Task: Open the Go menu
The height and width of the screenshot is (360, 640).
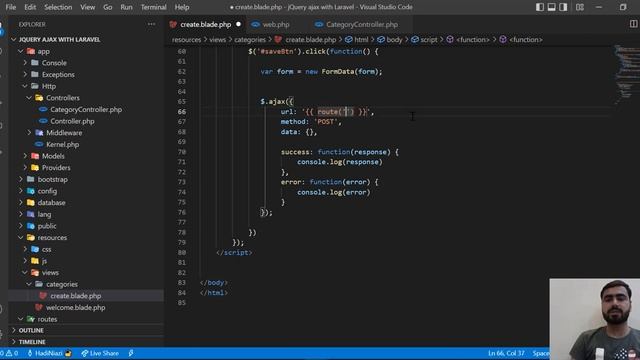Action: pos(107,7)
